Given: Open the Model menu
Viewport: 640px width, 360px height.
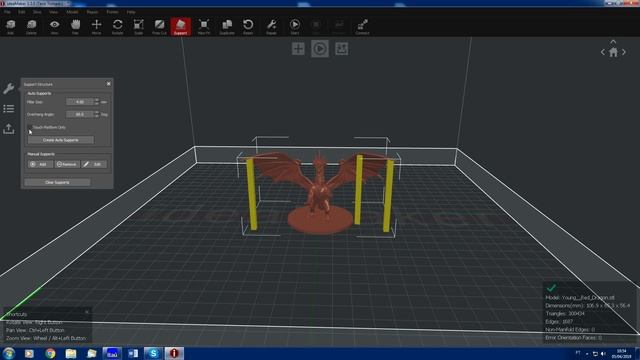Looking at the screenshot, I should point(72,12).
